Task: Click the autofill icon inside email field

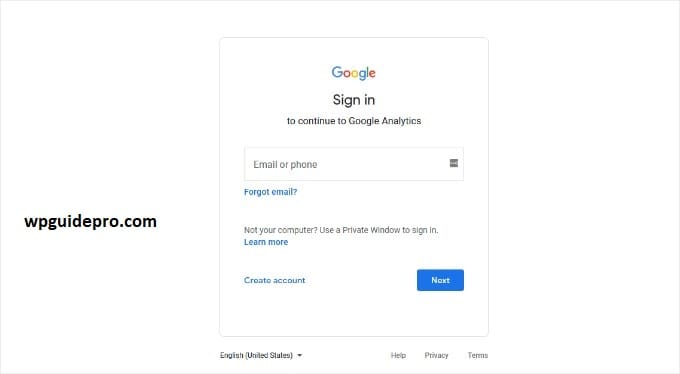Action: [454, 163]
